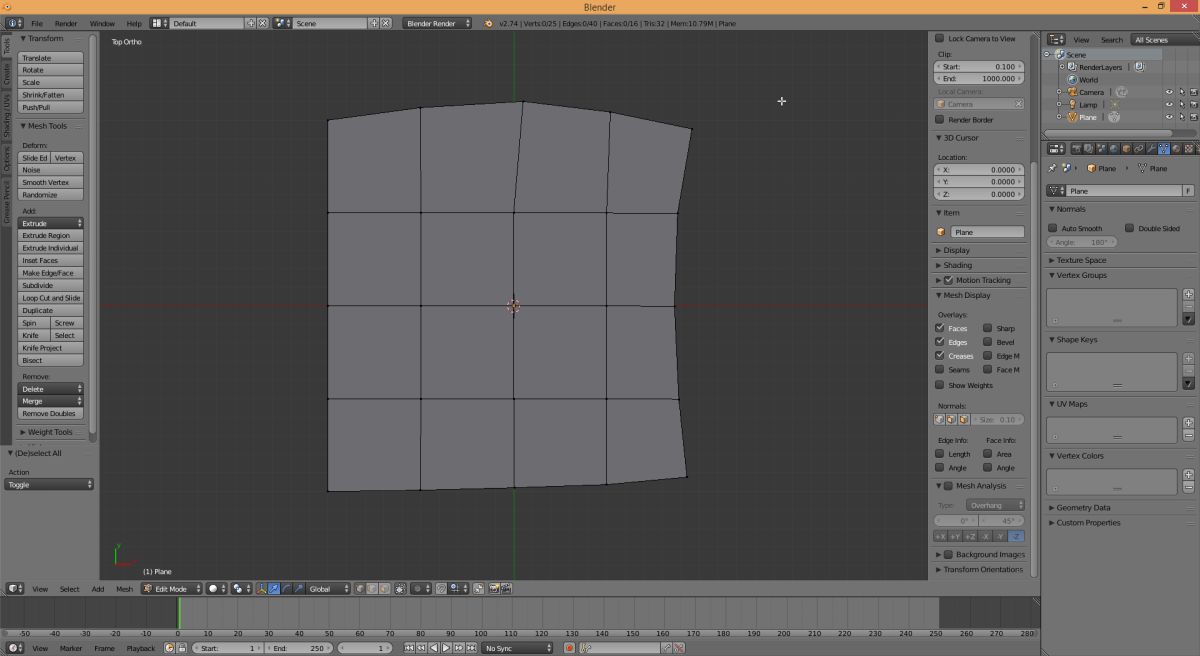Click the timeline play button
The width and height of the screenshot is (1200, 656).
tap(446, 648)
